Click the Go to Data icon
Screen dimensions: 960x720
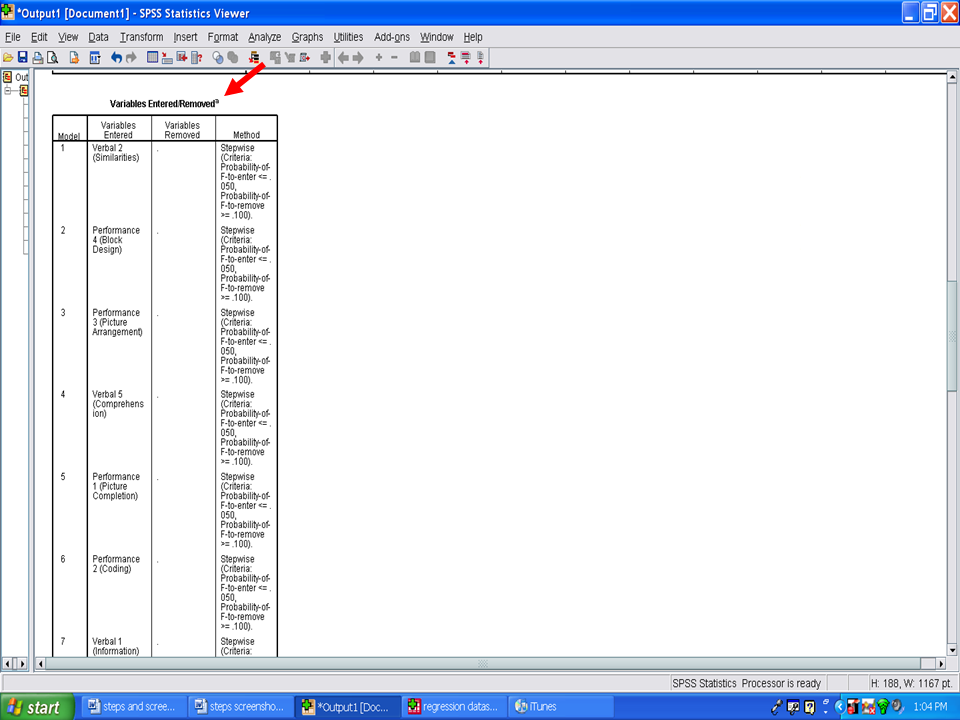tap(153, 58)
